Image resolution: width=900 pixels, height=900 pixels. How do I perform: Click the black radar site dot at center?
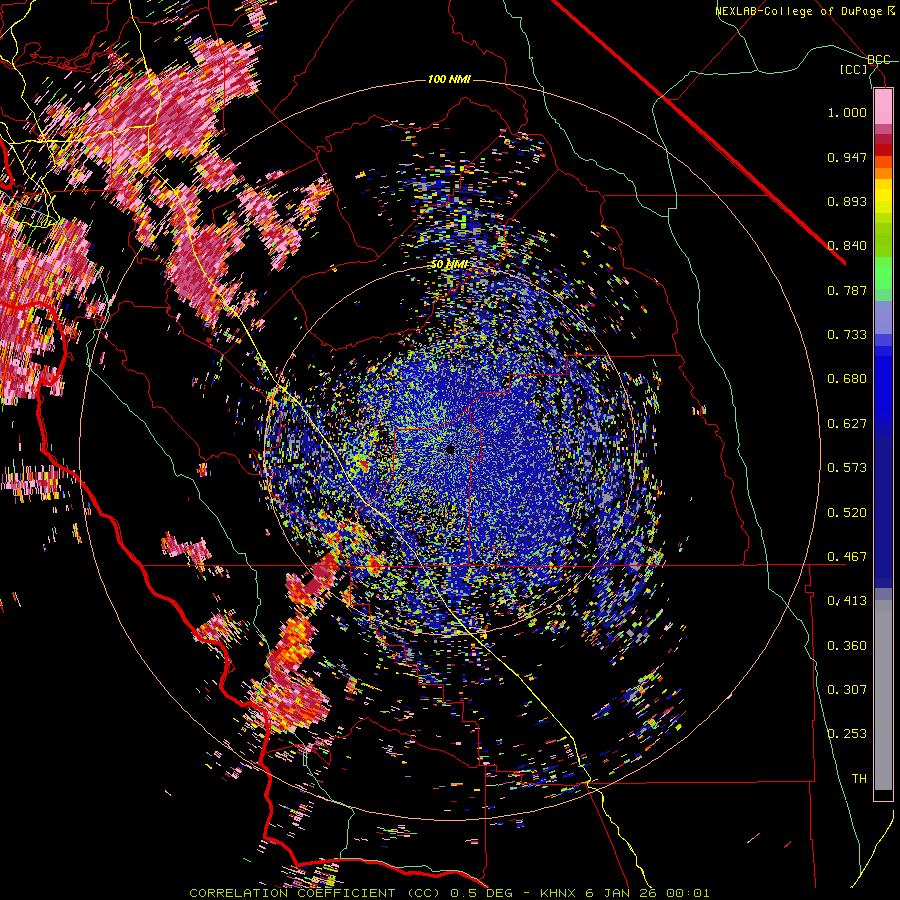click(450, 450)
